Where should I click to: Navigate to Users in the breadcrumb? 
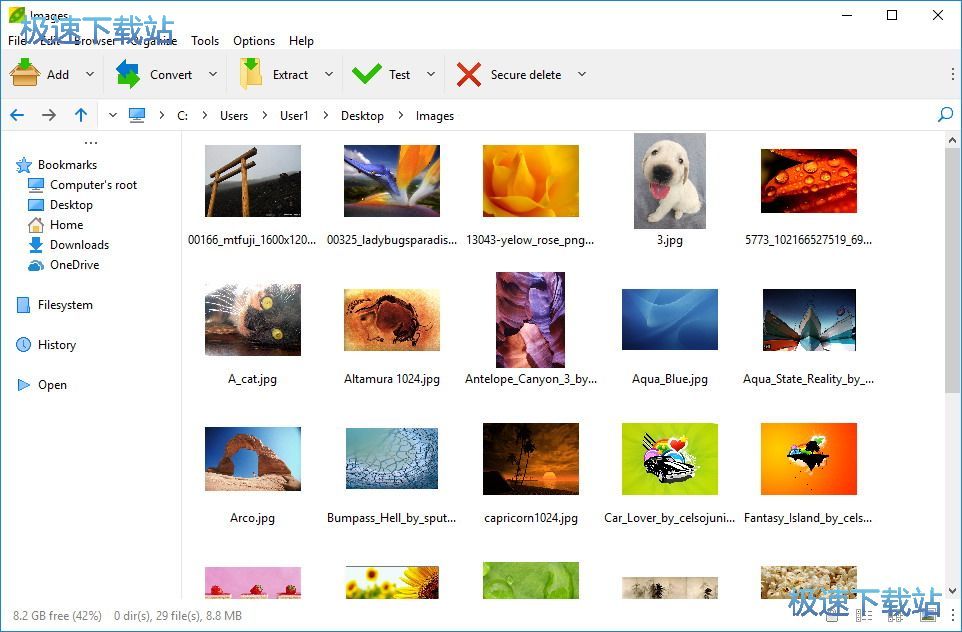click(234, 116)
